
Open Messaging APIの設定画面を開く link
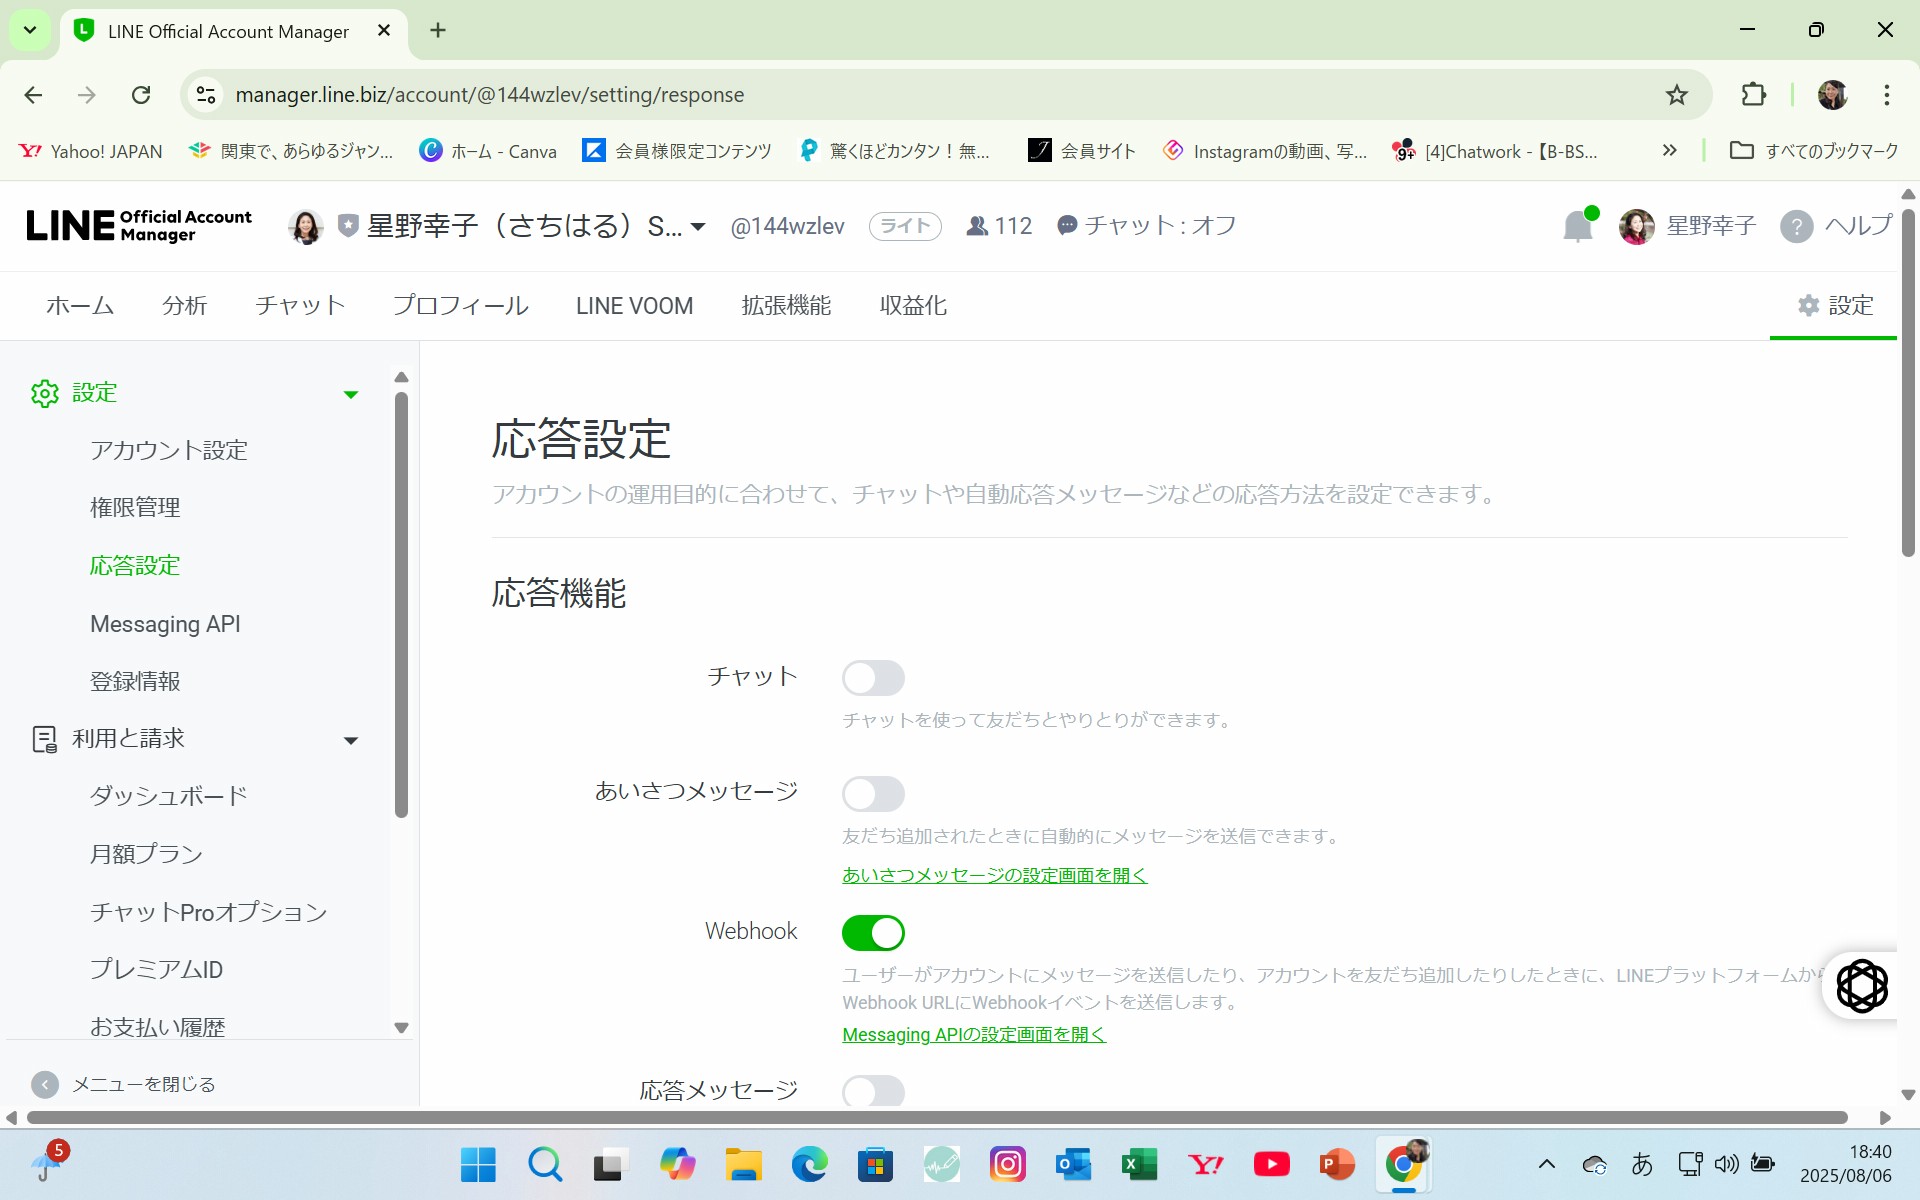pos(974,1035)
